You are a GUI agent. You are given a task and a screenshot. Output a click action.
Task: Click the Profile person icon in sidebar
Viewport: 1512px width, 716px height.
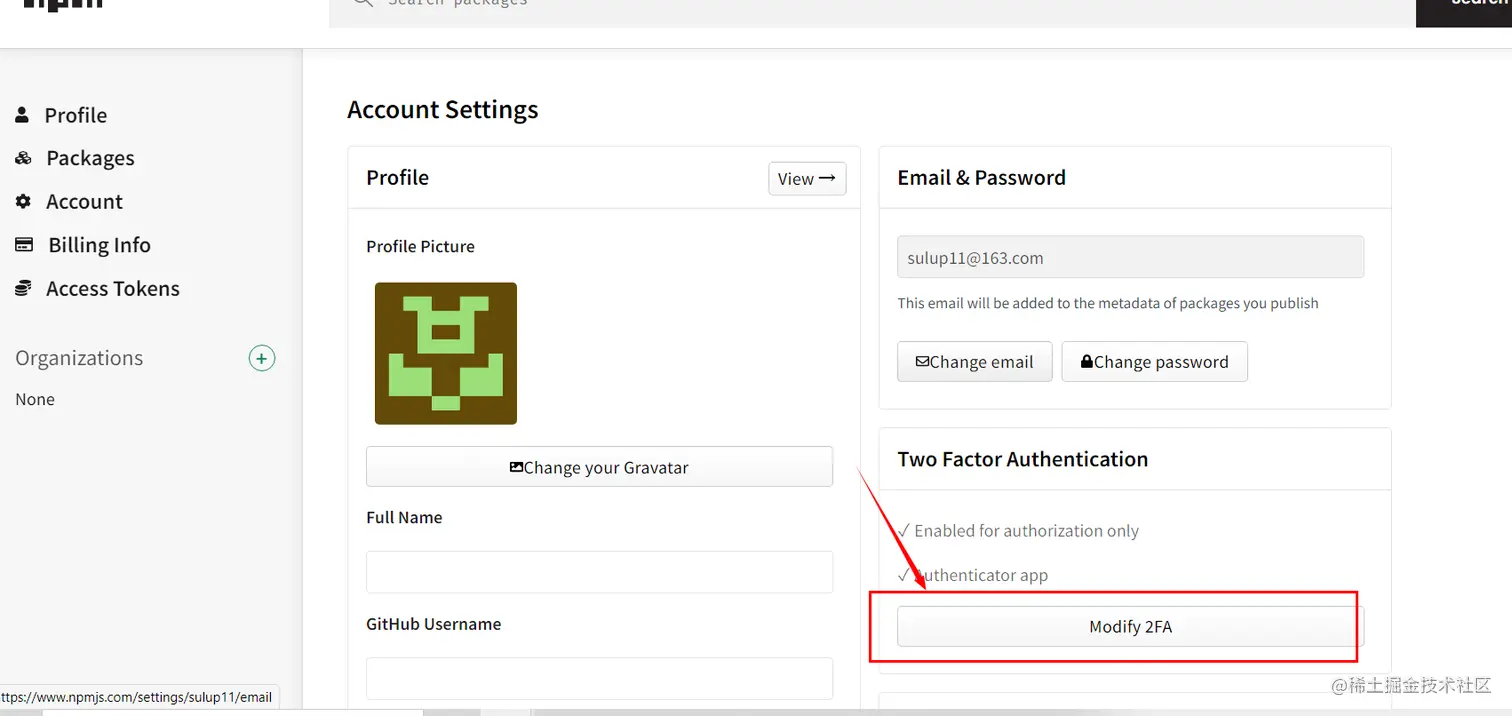(x=22, y=115)
